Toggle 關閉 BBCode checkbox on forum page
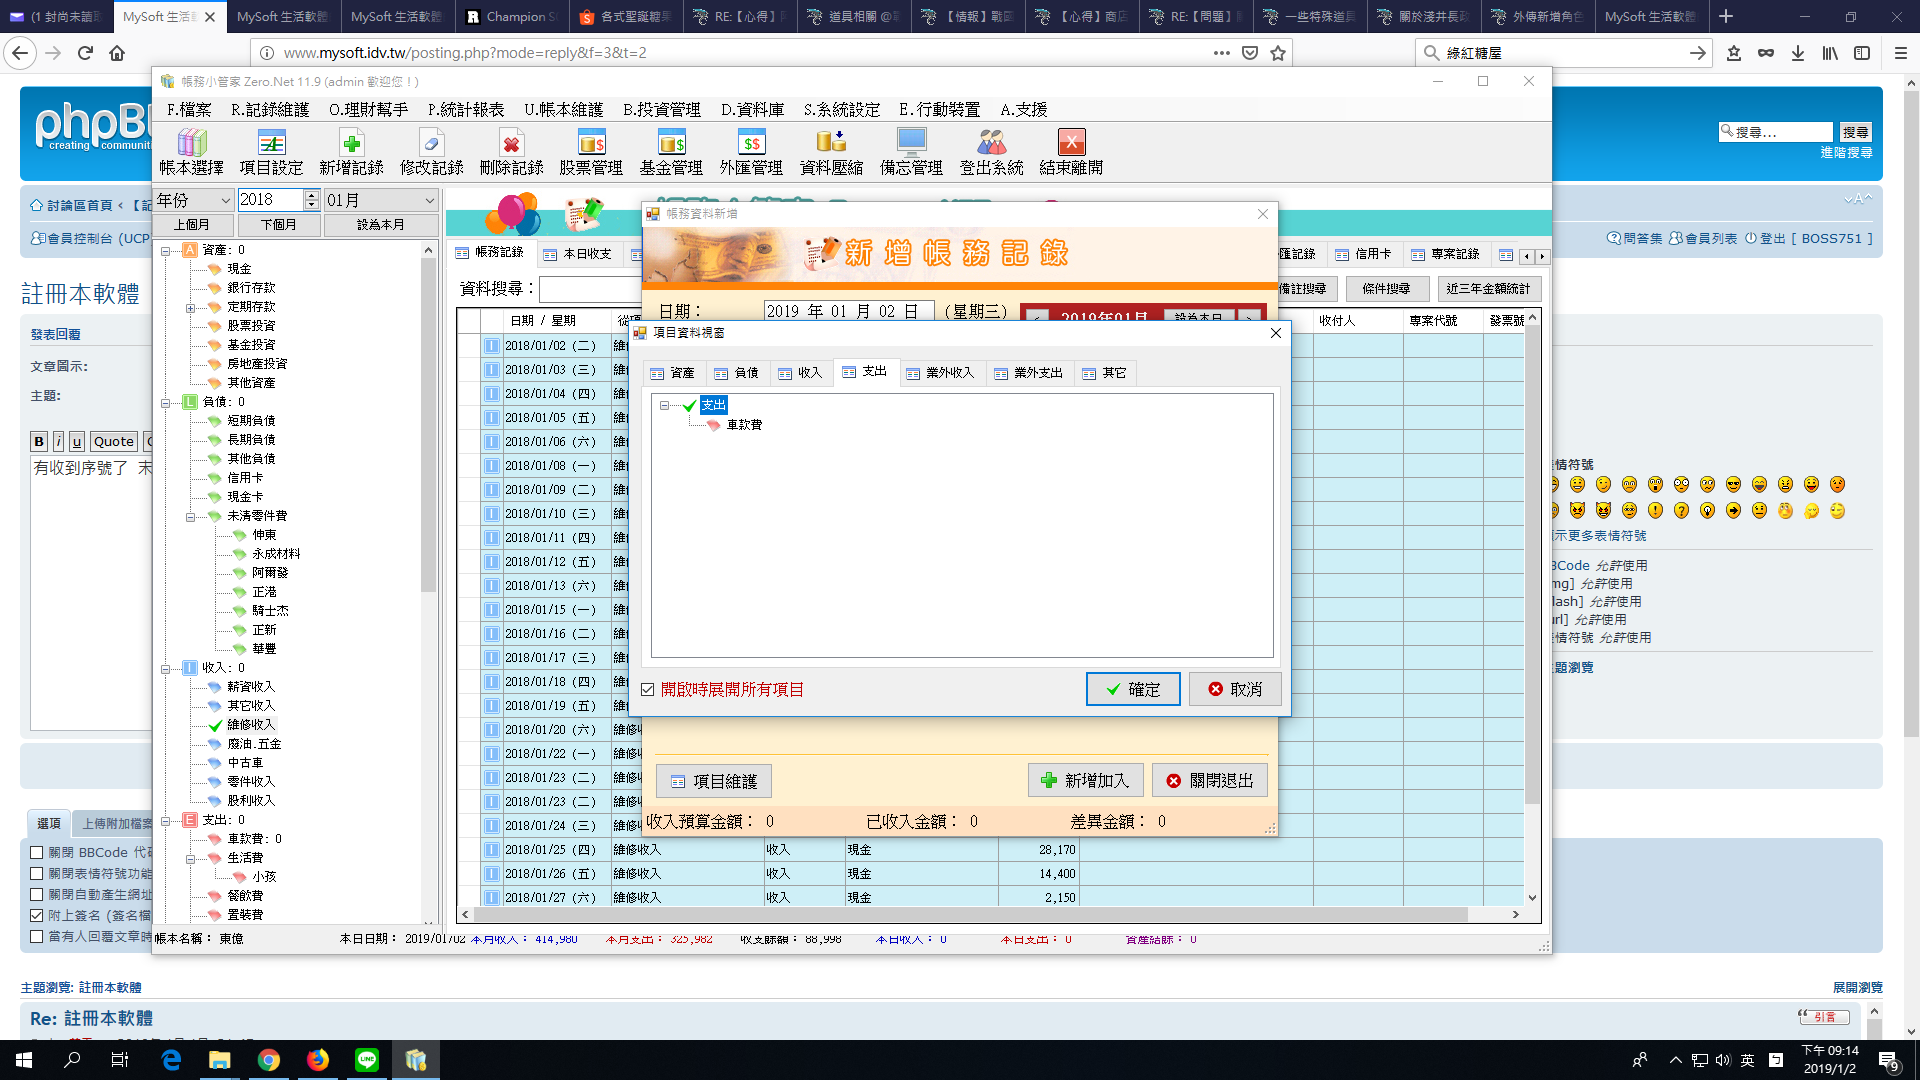This screenshot has height=1080, width=1920. (37, 853)
